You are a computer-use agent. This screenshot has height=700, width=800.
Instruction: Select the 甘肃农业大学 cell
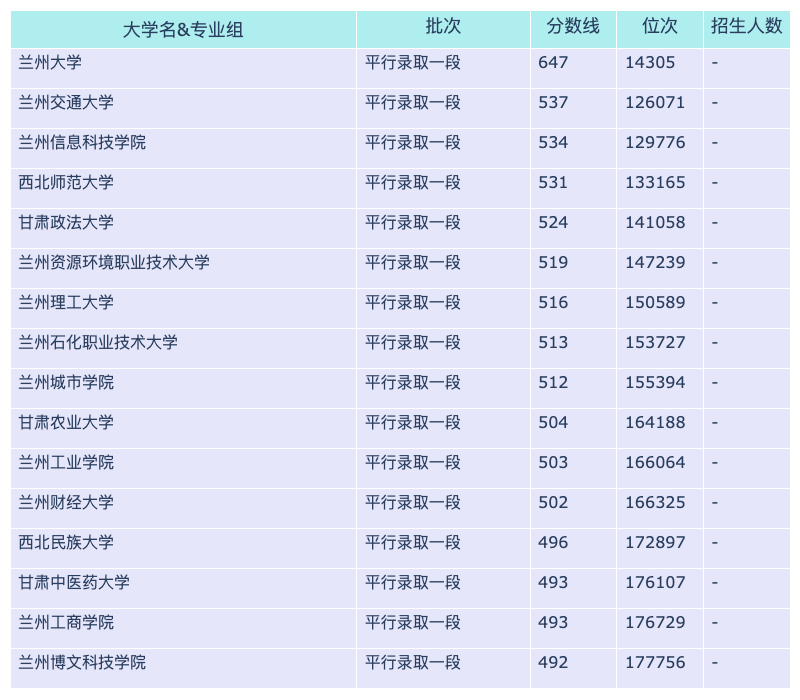(x=66, y=422)
